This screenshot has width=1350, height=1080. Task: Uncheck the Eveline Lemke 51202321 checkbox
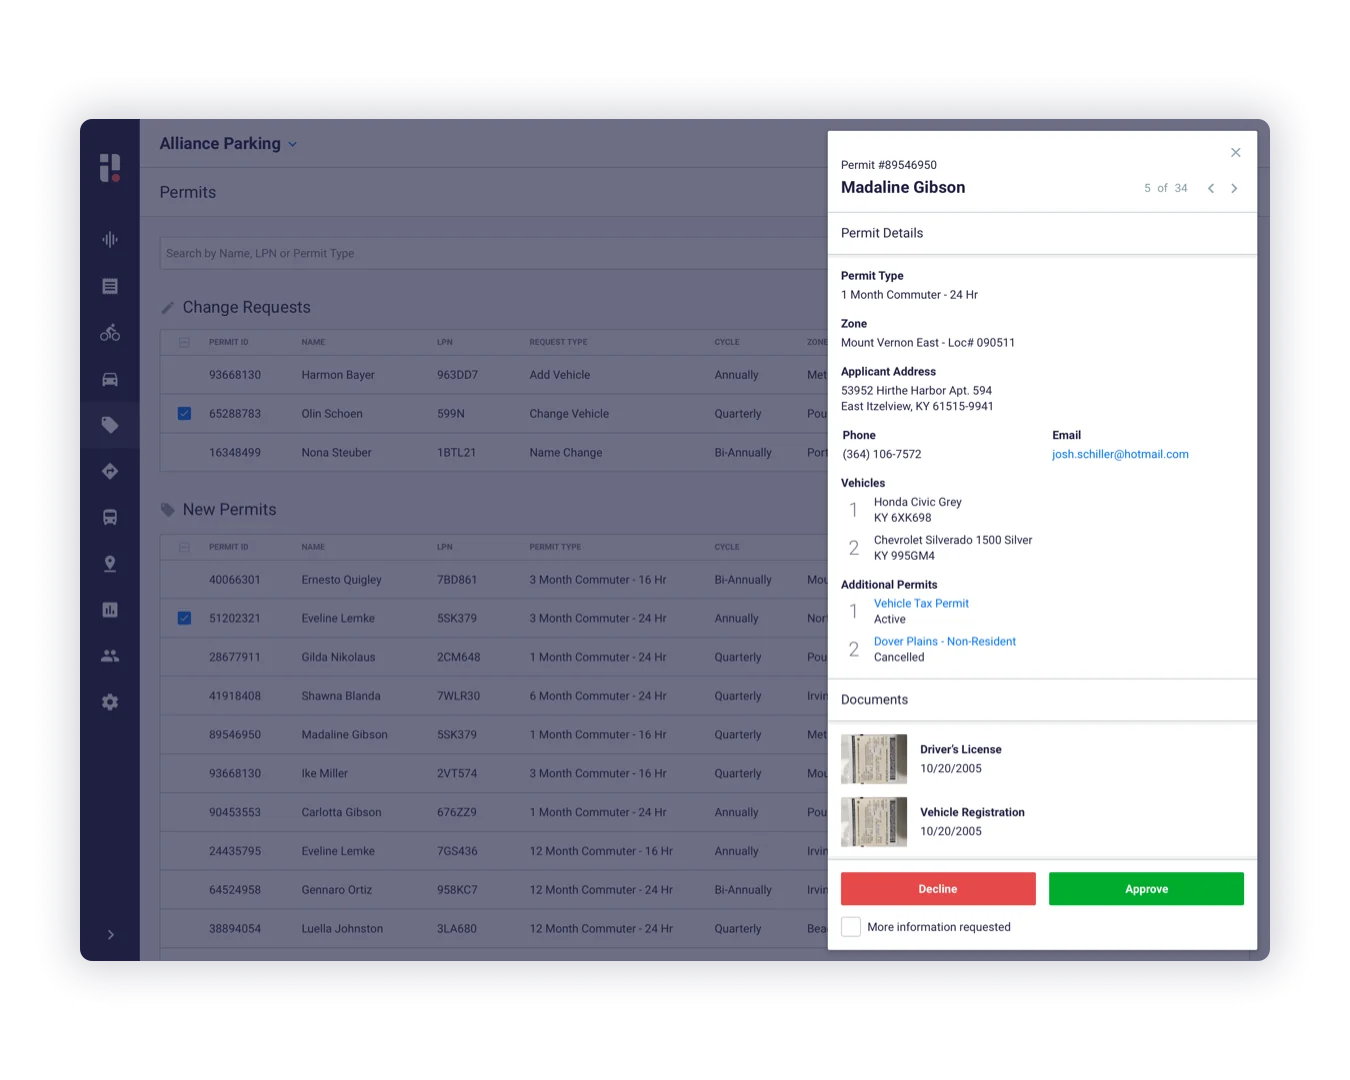click(x=184, y=618)
